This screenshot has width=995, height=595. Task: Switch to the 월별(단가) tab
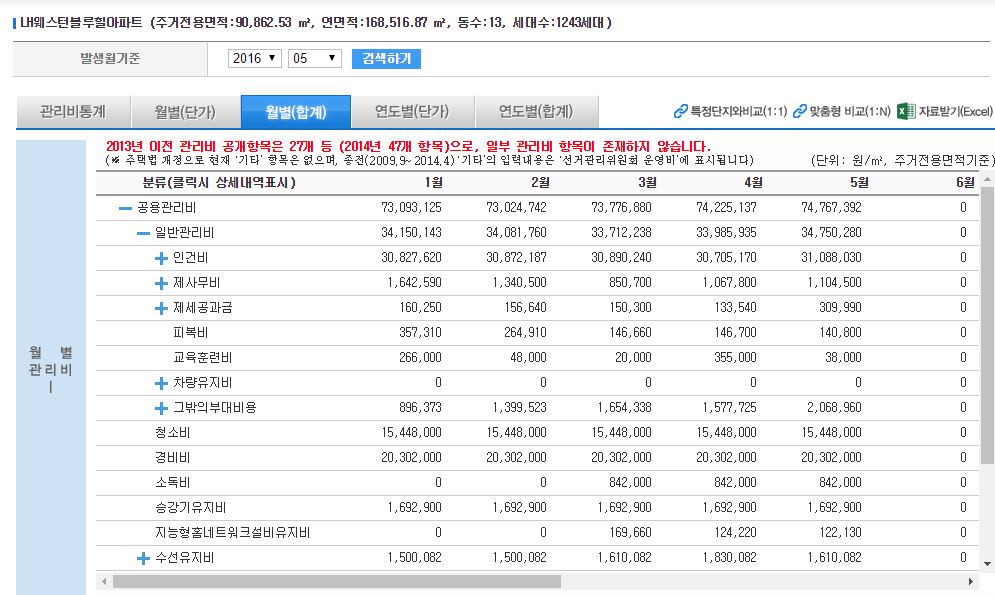click(184, 111)
